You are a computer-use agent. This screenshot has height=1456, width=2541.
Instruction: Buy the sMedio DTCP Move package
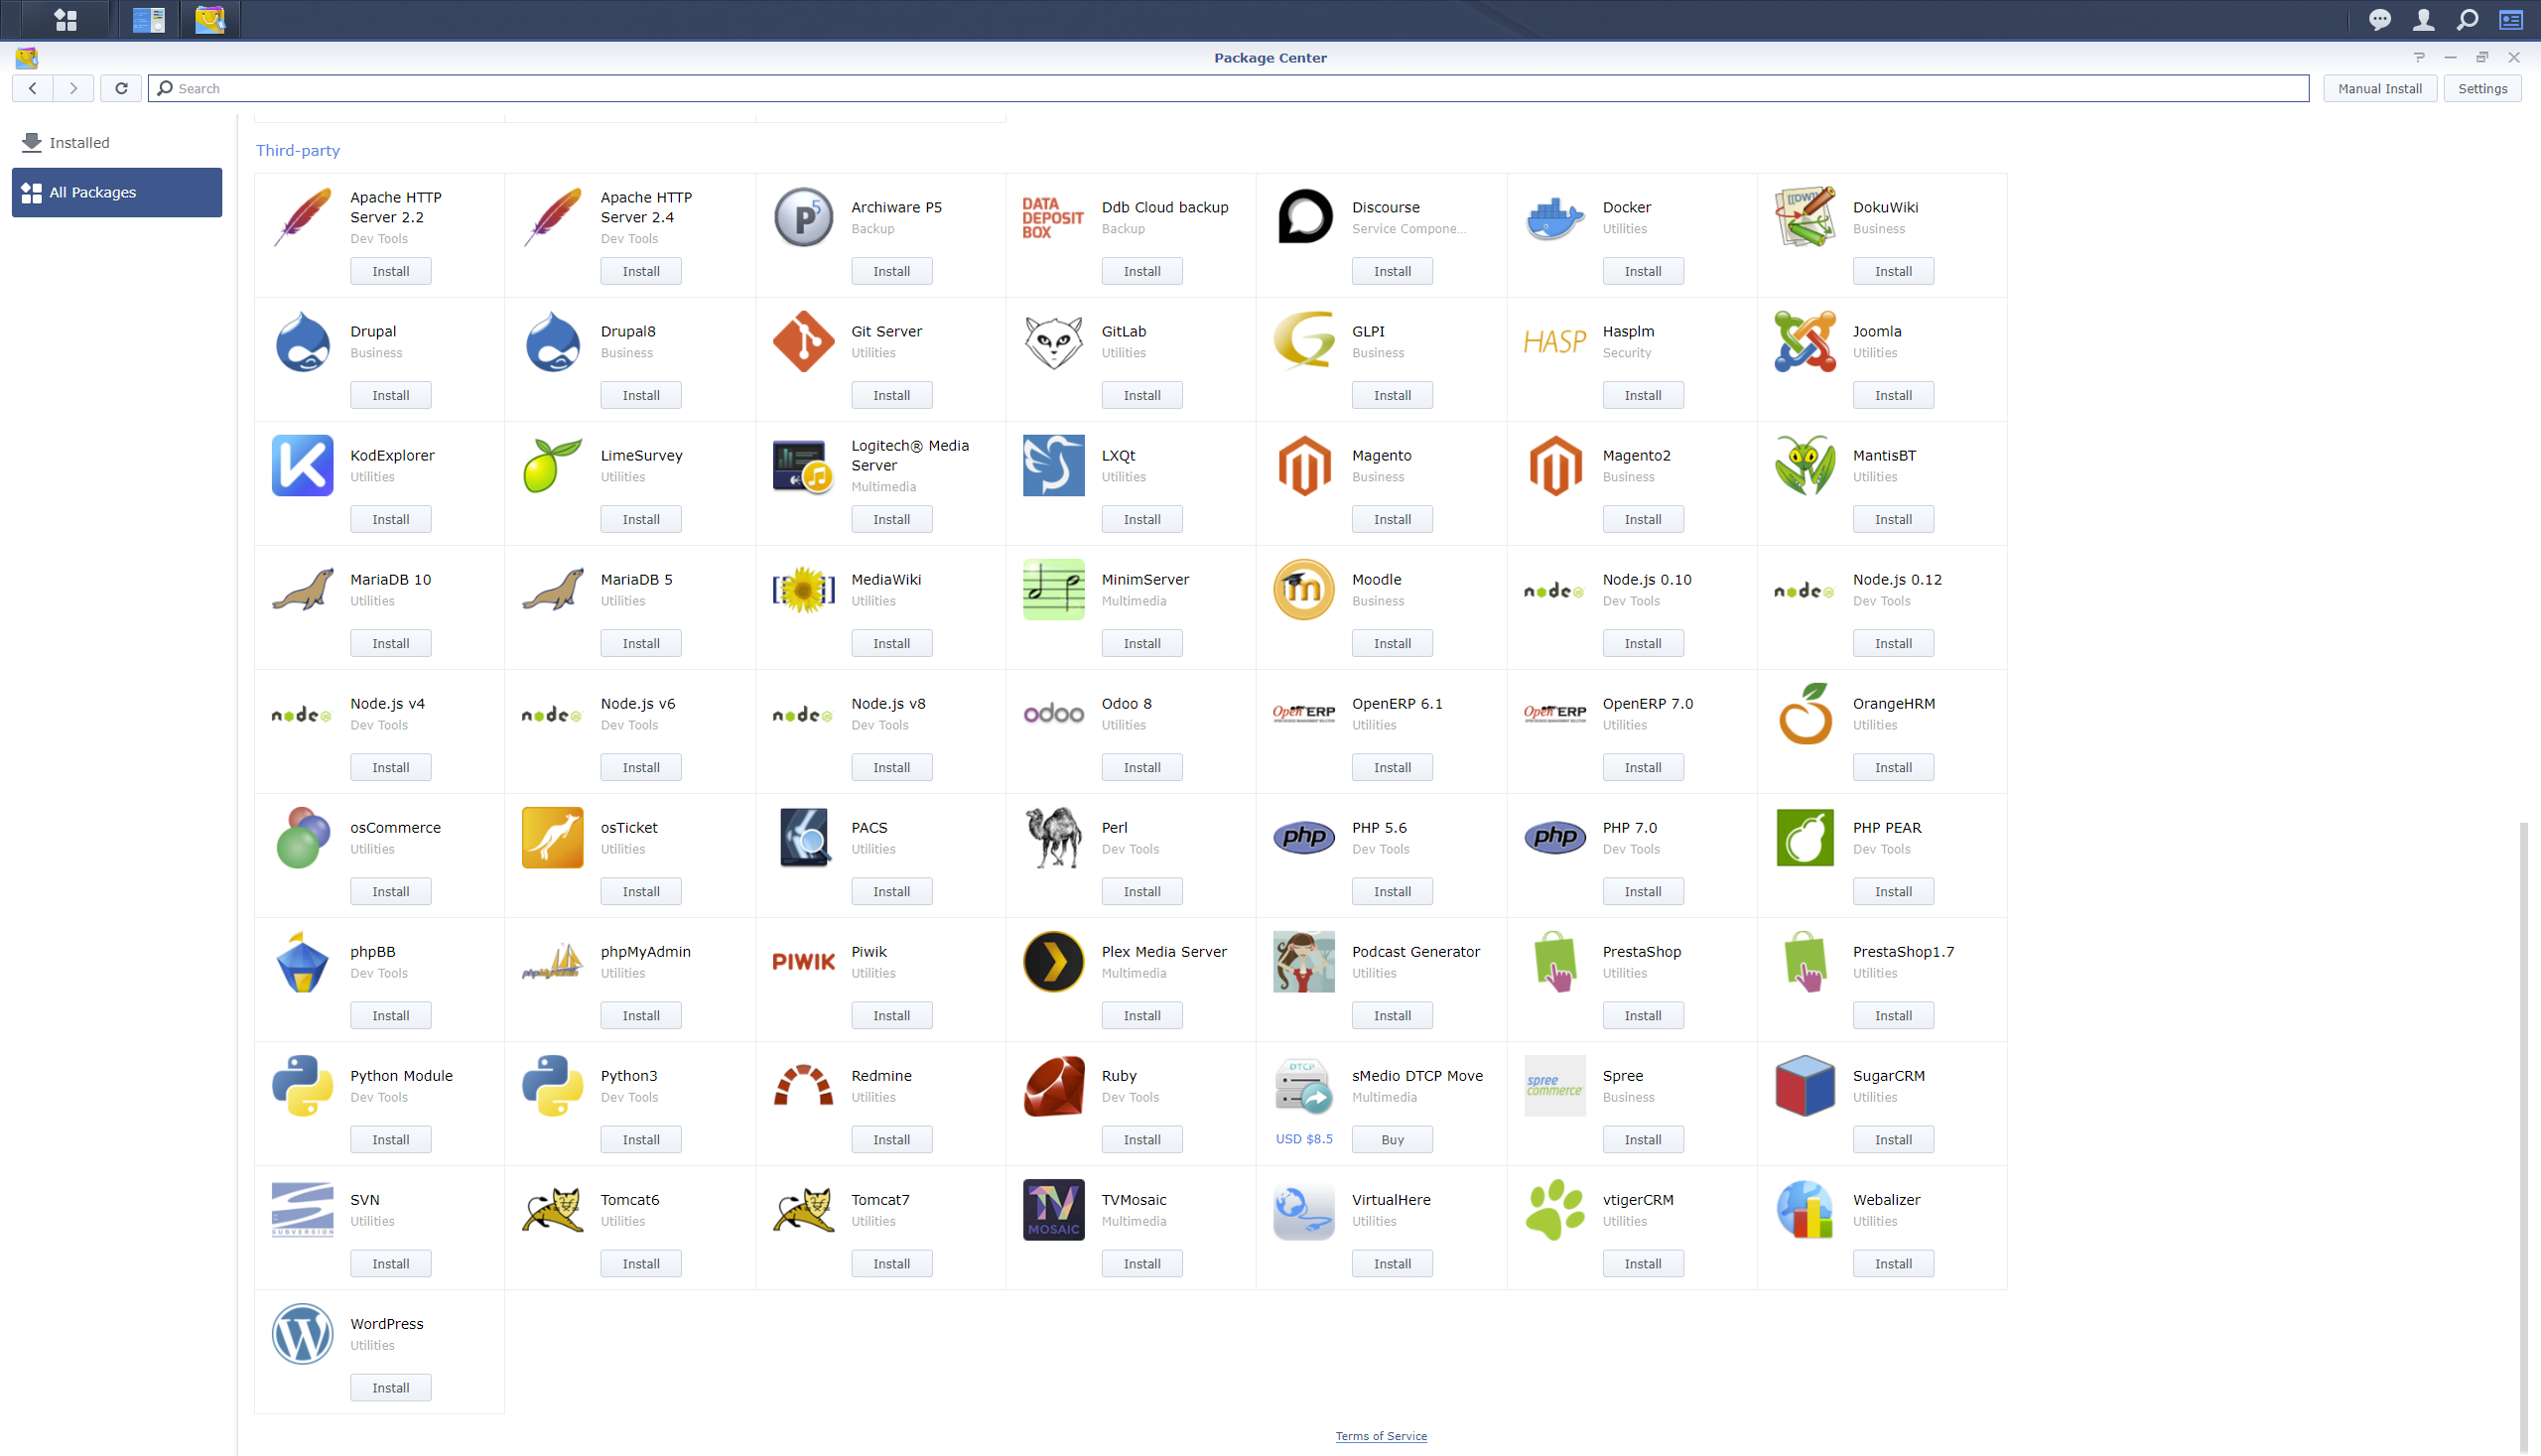point(1392,1139)
